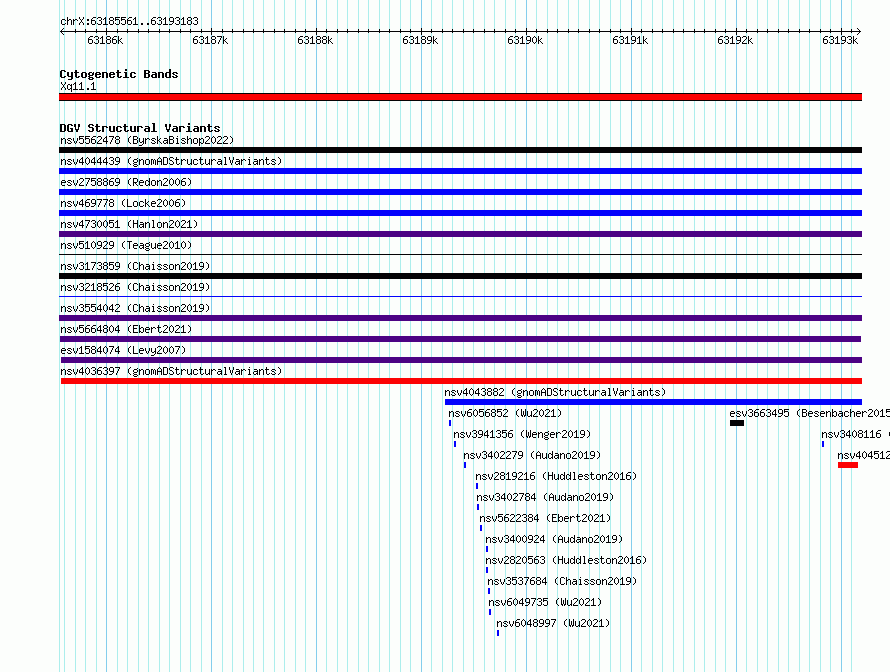Open variant nsv5664804 (Ebert2021) label
Viewport: 890px width, 672px height.
[x=126, y=329]
